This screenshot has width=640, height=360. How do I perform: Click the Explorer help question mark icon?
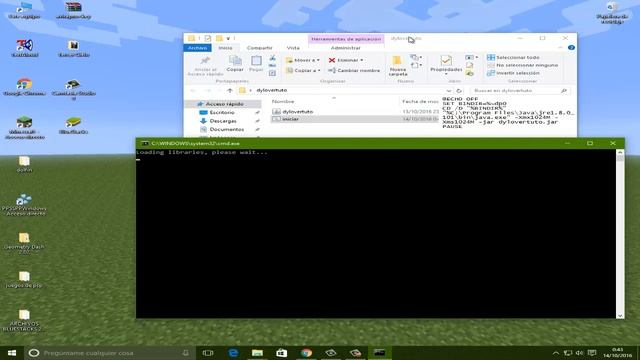571,48
